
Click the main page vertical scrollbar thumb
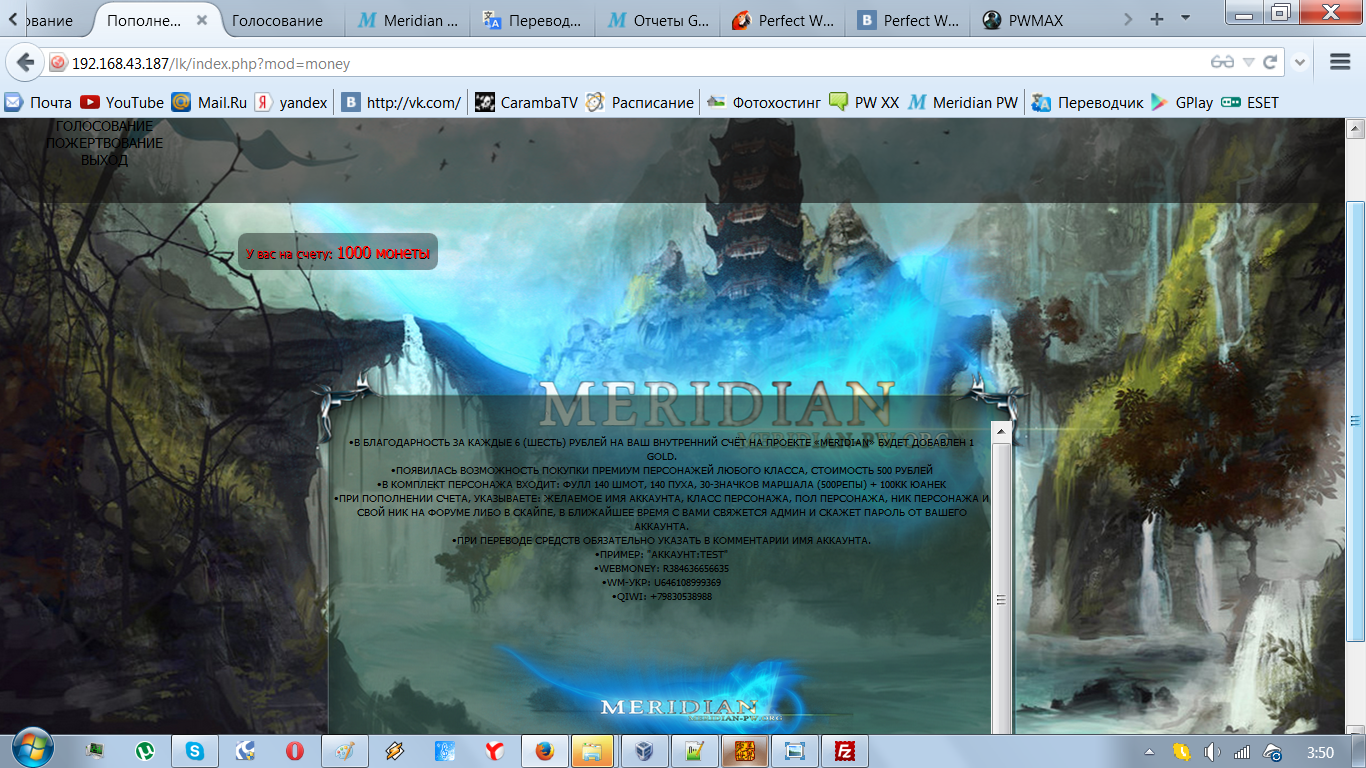pyautogui.click(x=1356, y=420)
